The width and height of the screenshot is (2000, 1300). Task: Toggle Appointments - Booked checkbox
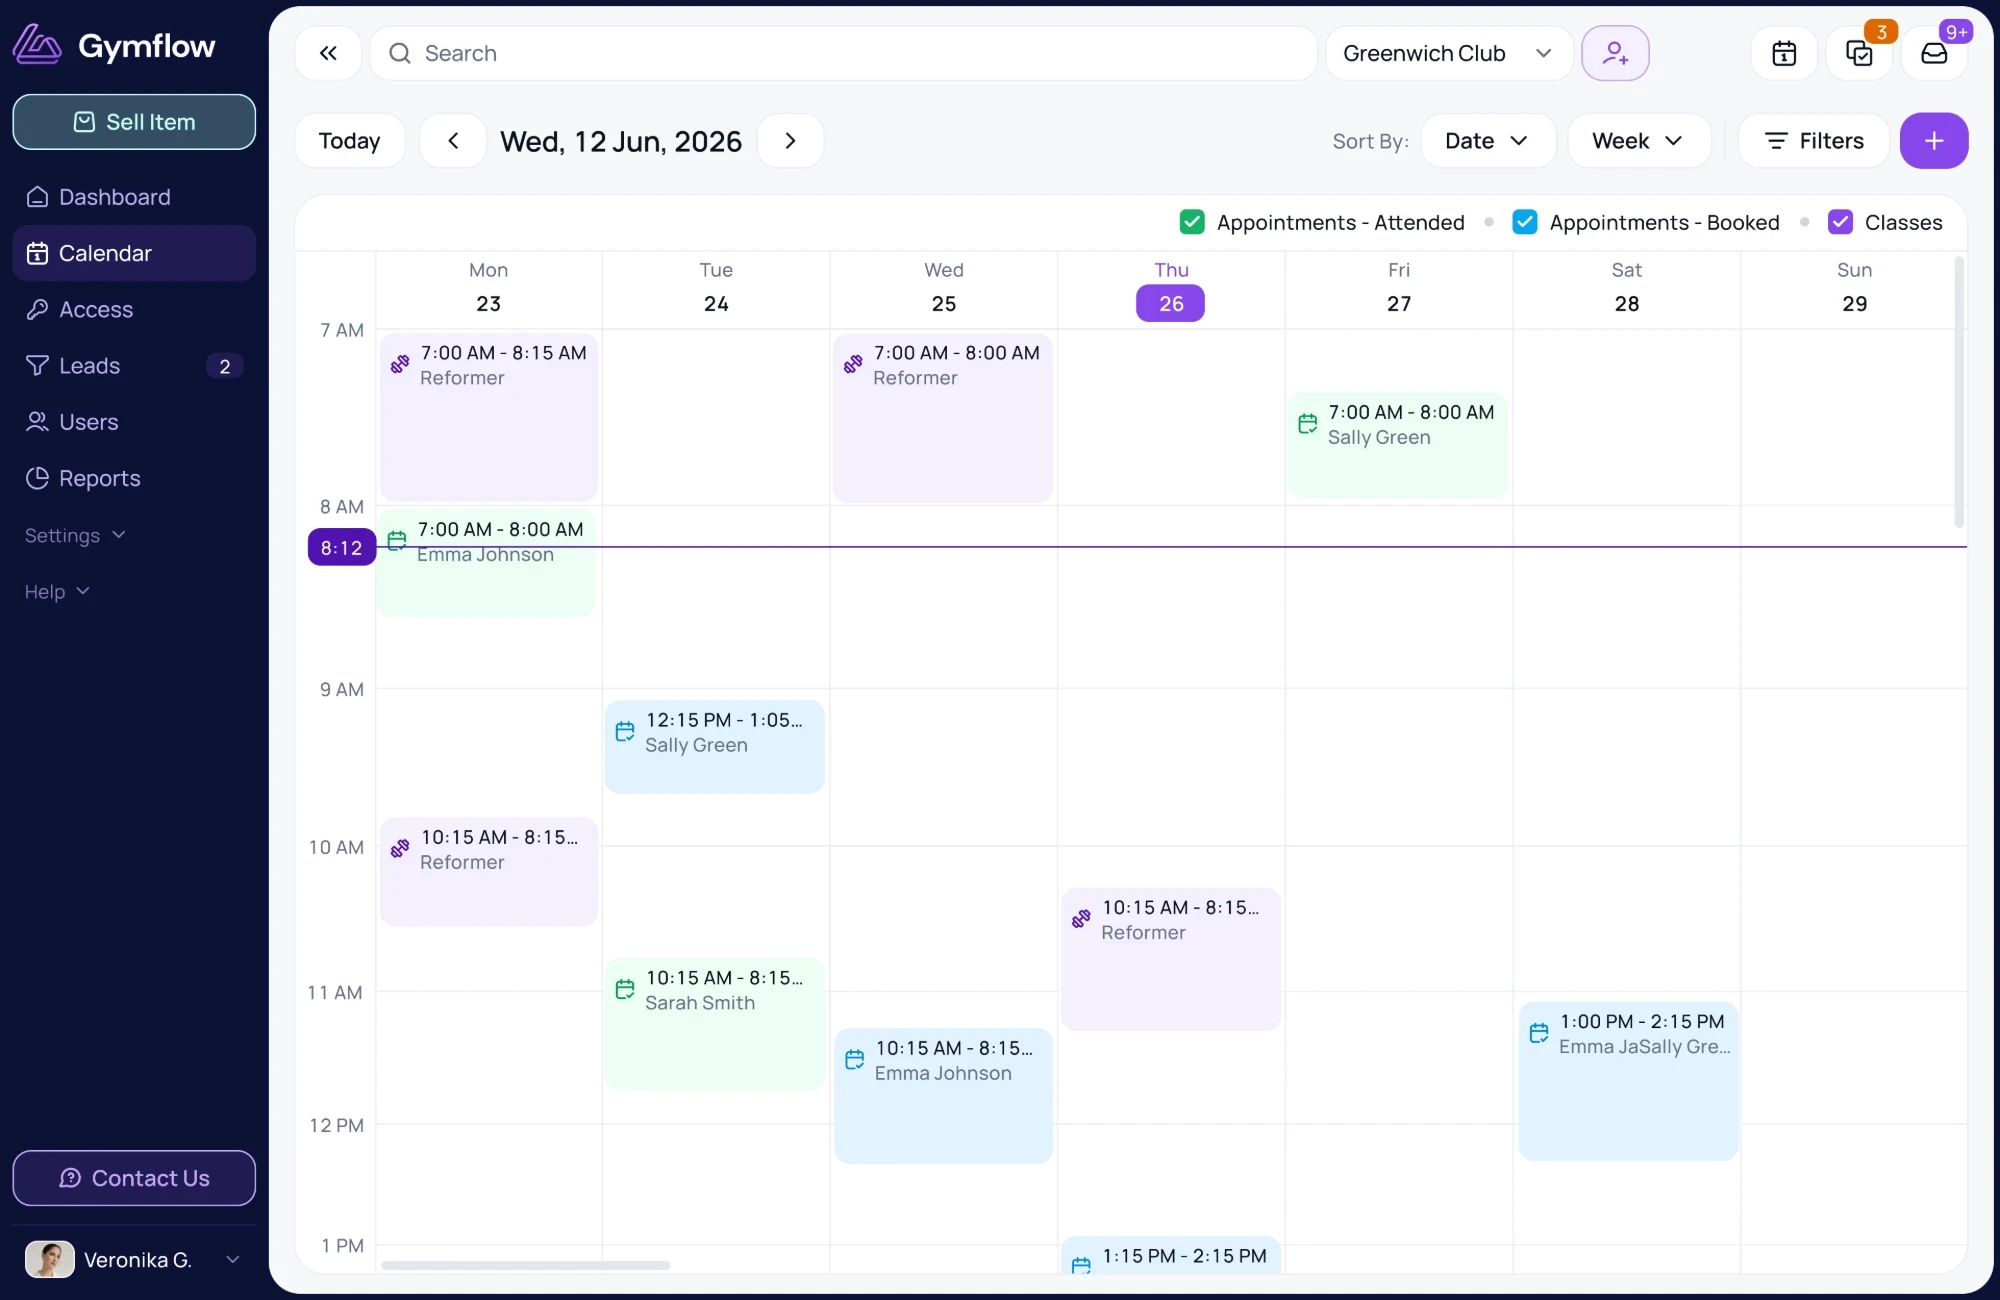coord(1525,222)
